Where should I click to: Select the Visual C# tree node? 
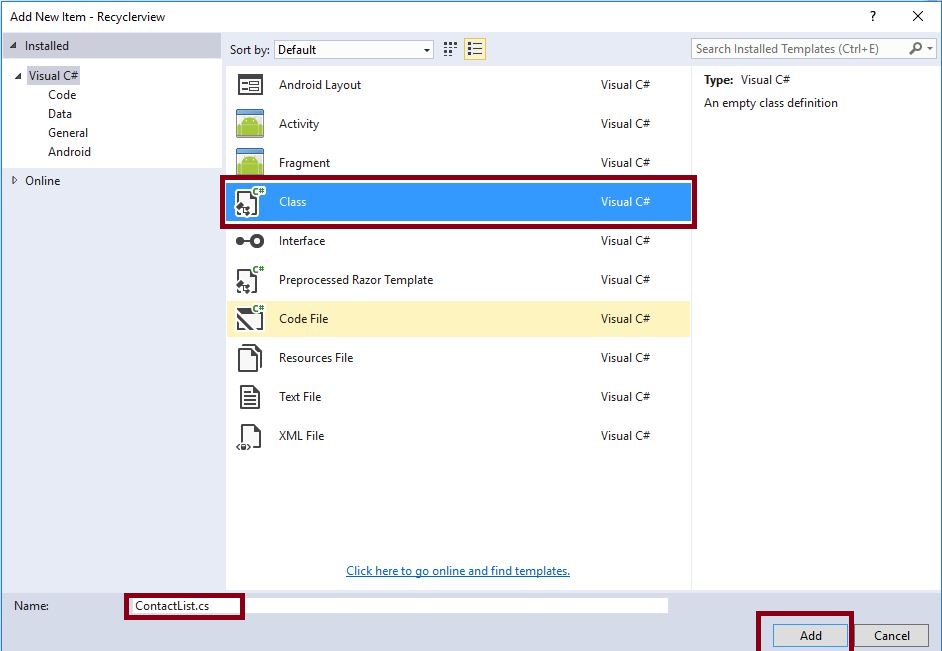pos(53,76)
